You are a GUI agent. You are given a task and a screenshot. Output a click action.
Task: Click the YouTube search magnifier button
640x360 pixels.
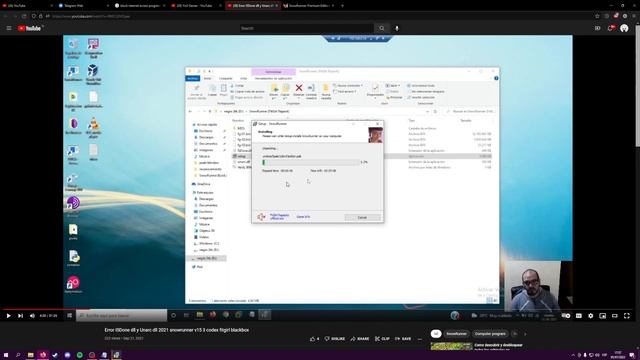382,28
